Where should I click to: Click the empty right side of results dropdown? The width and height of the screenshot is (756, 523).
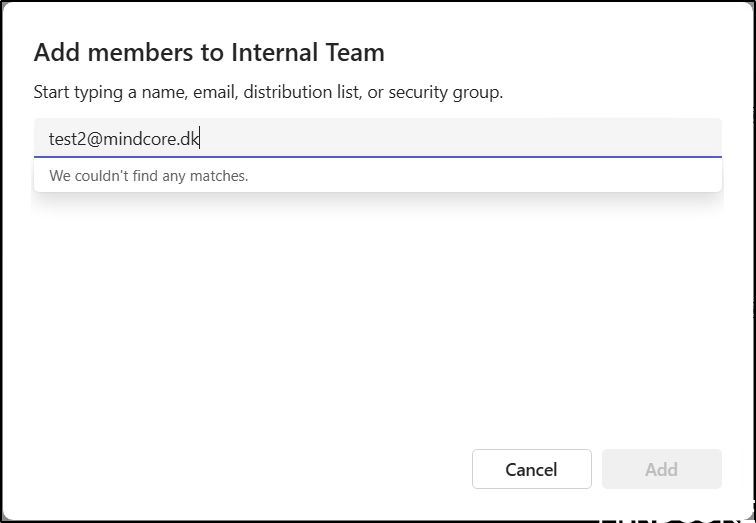[x=500, y=176]
